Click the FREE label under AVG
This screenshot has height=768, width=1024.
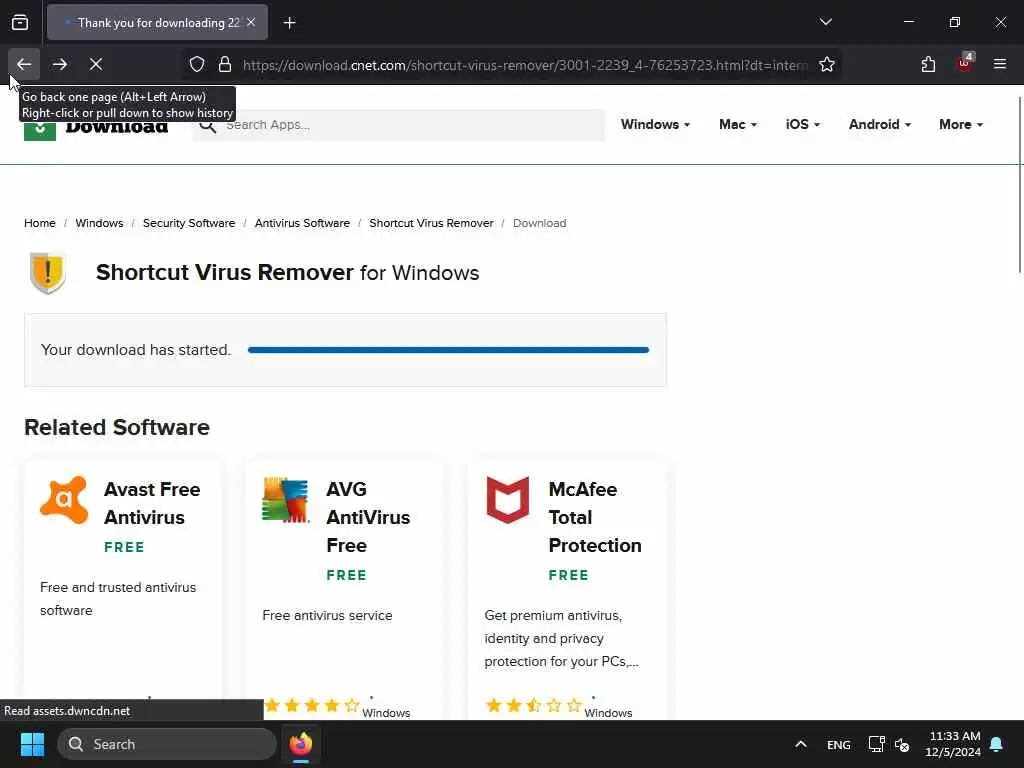click(x=346, y=575)
